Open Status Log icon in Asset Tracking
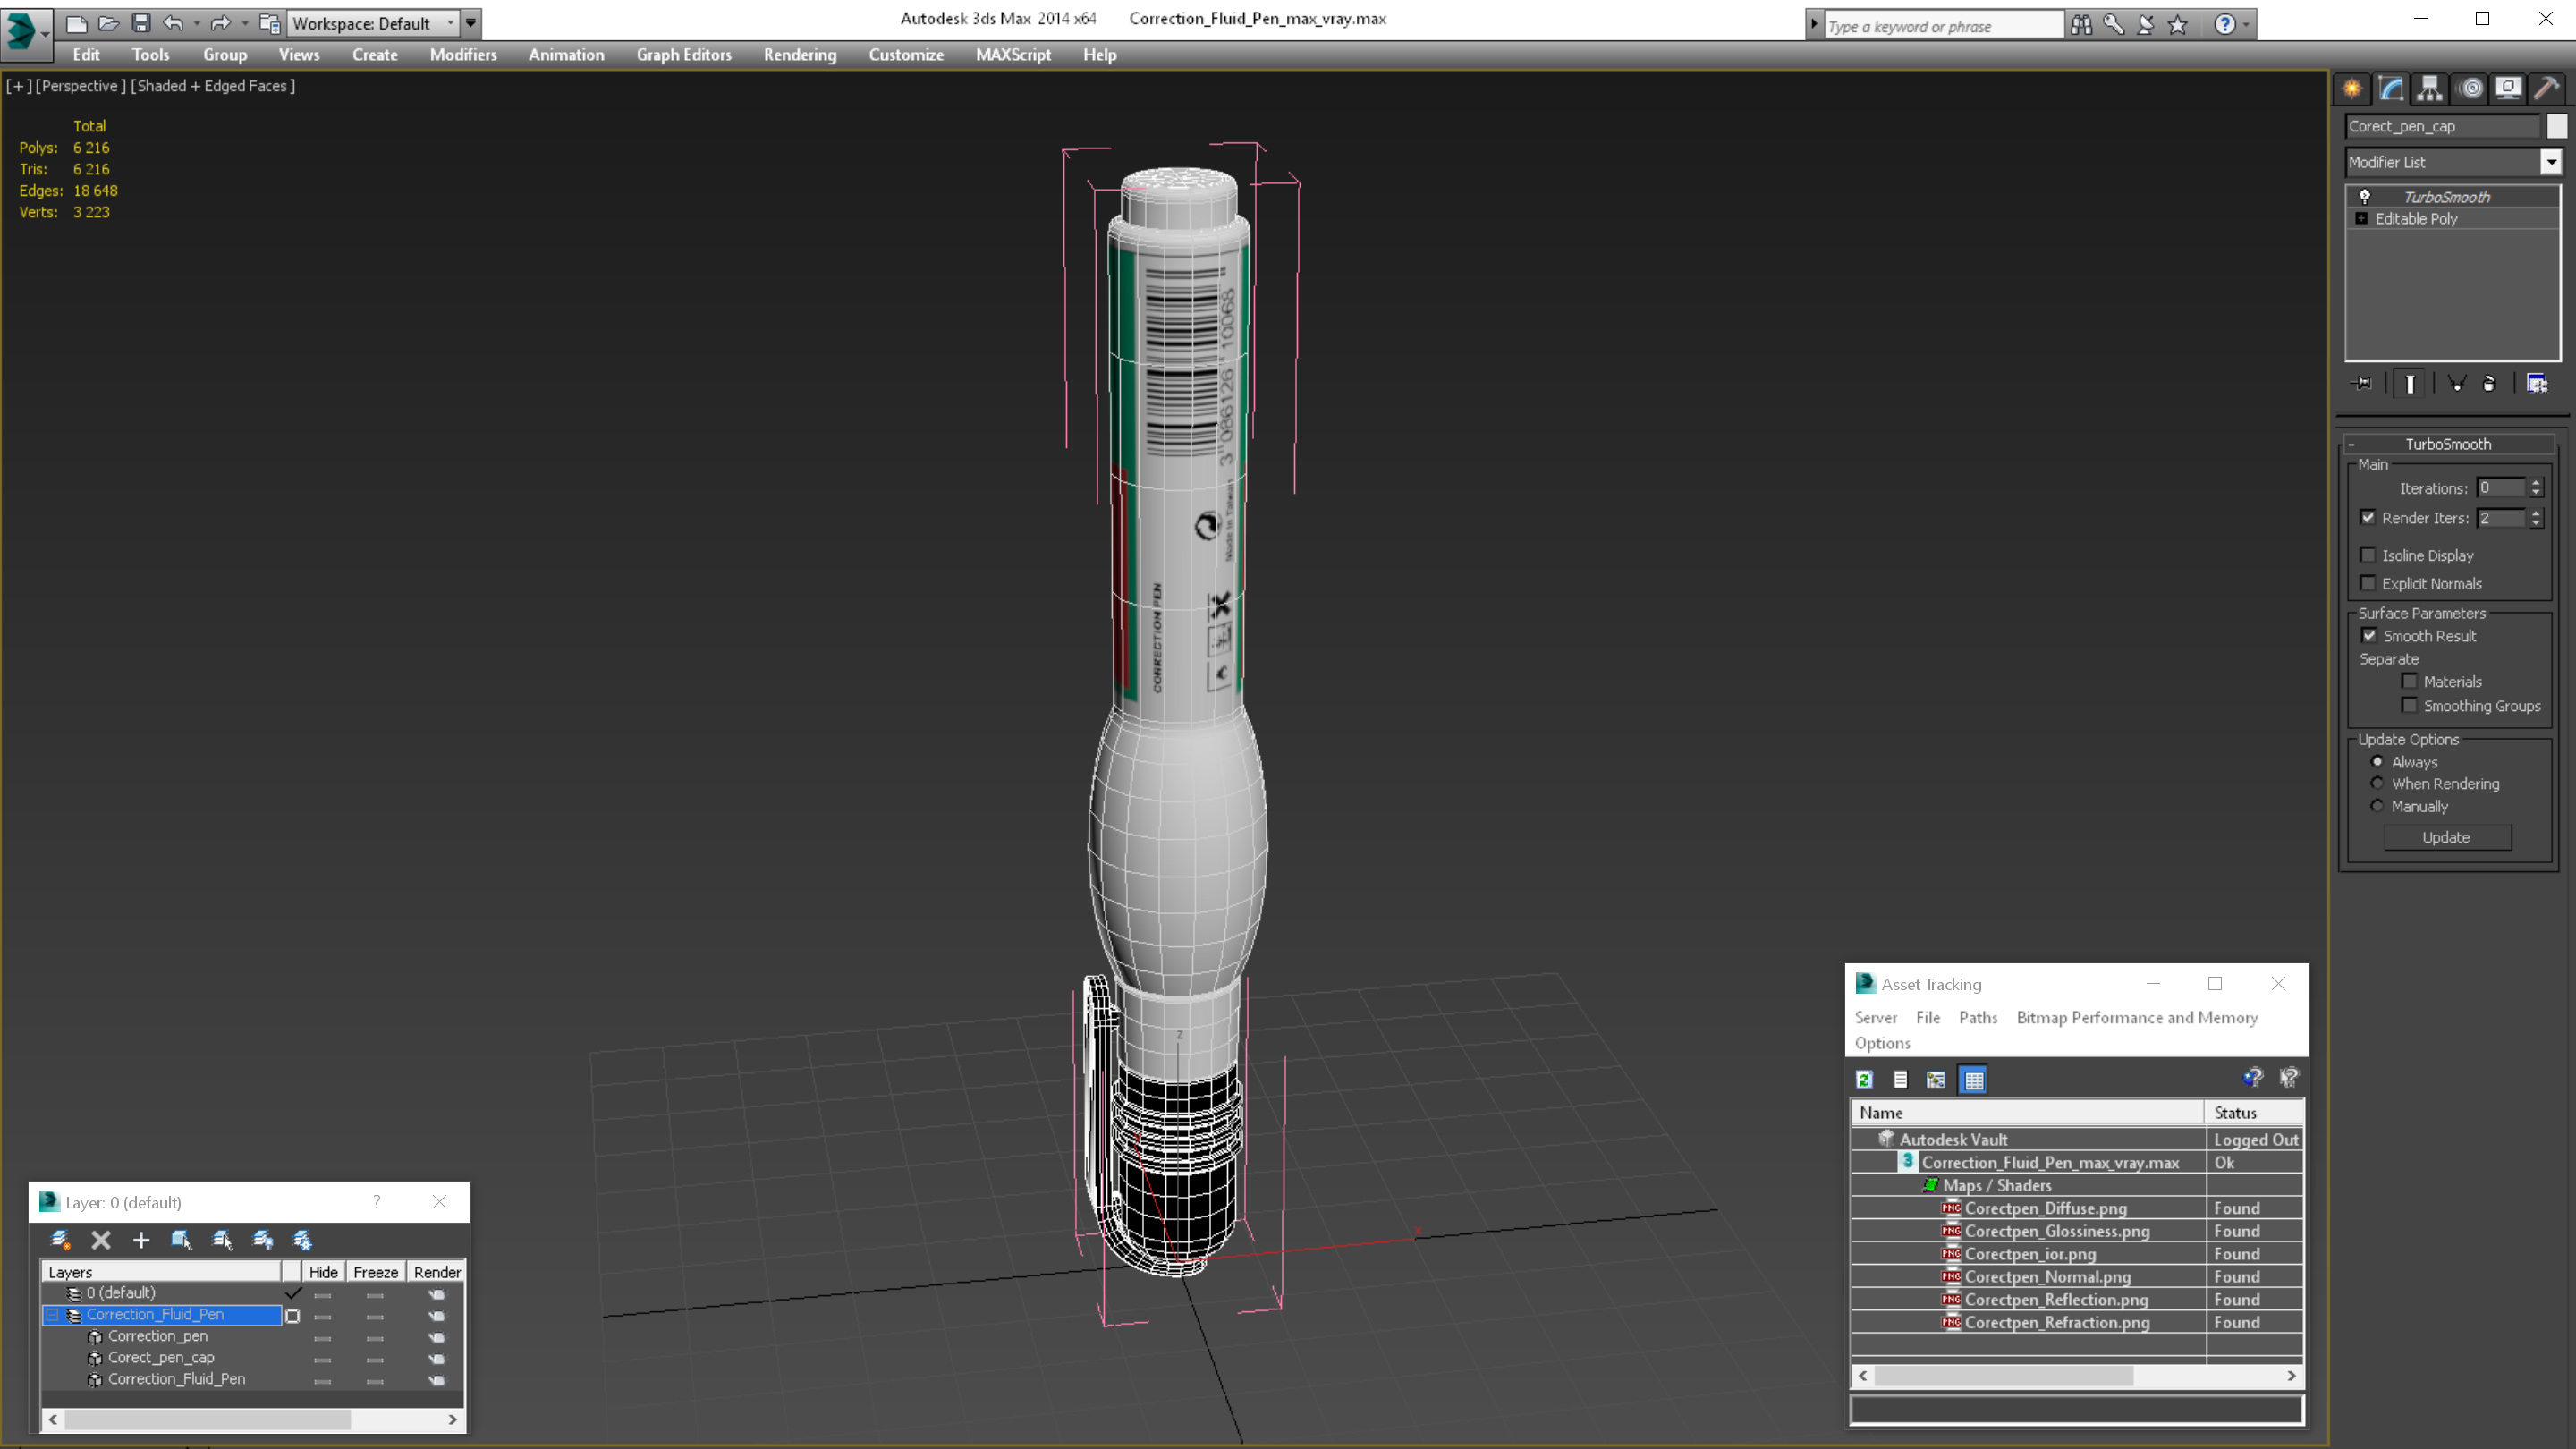 (1900, 1080)
